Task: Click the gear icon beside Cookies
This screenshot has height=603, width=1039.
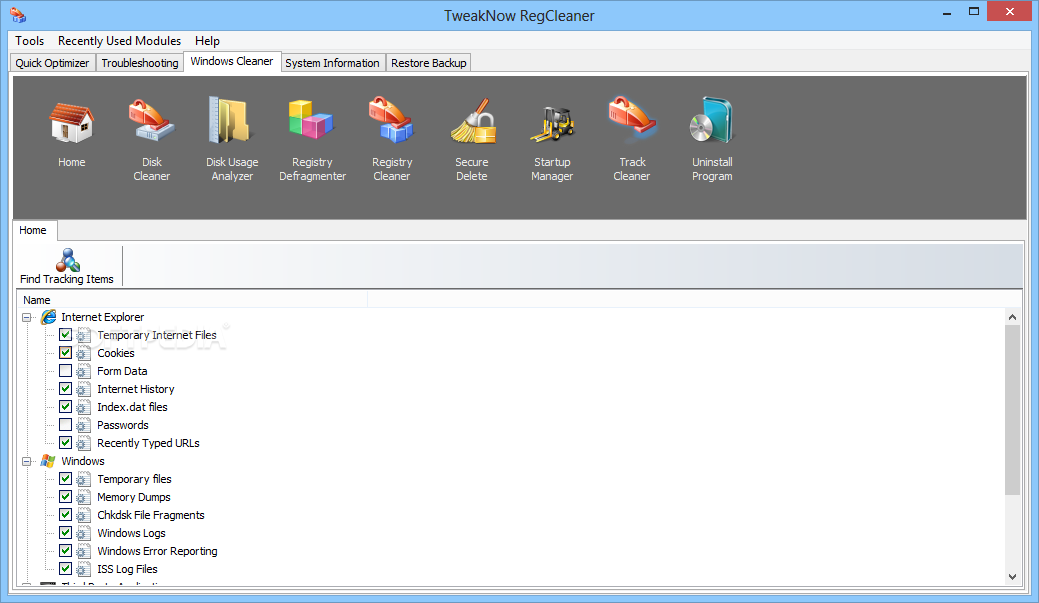Action: pos(83,353)
